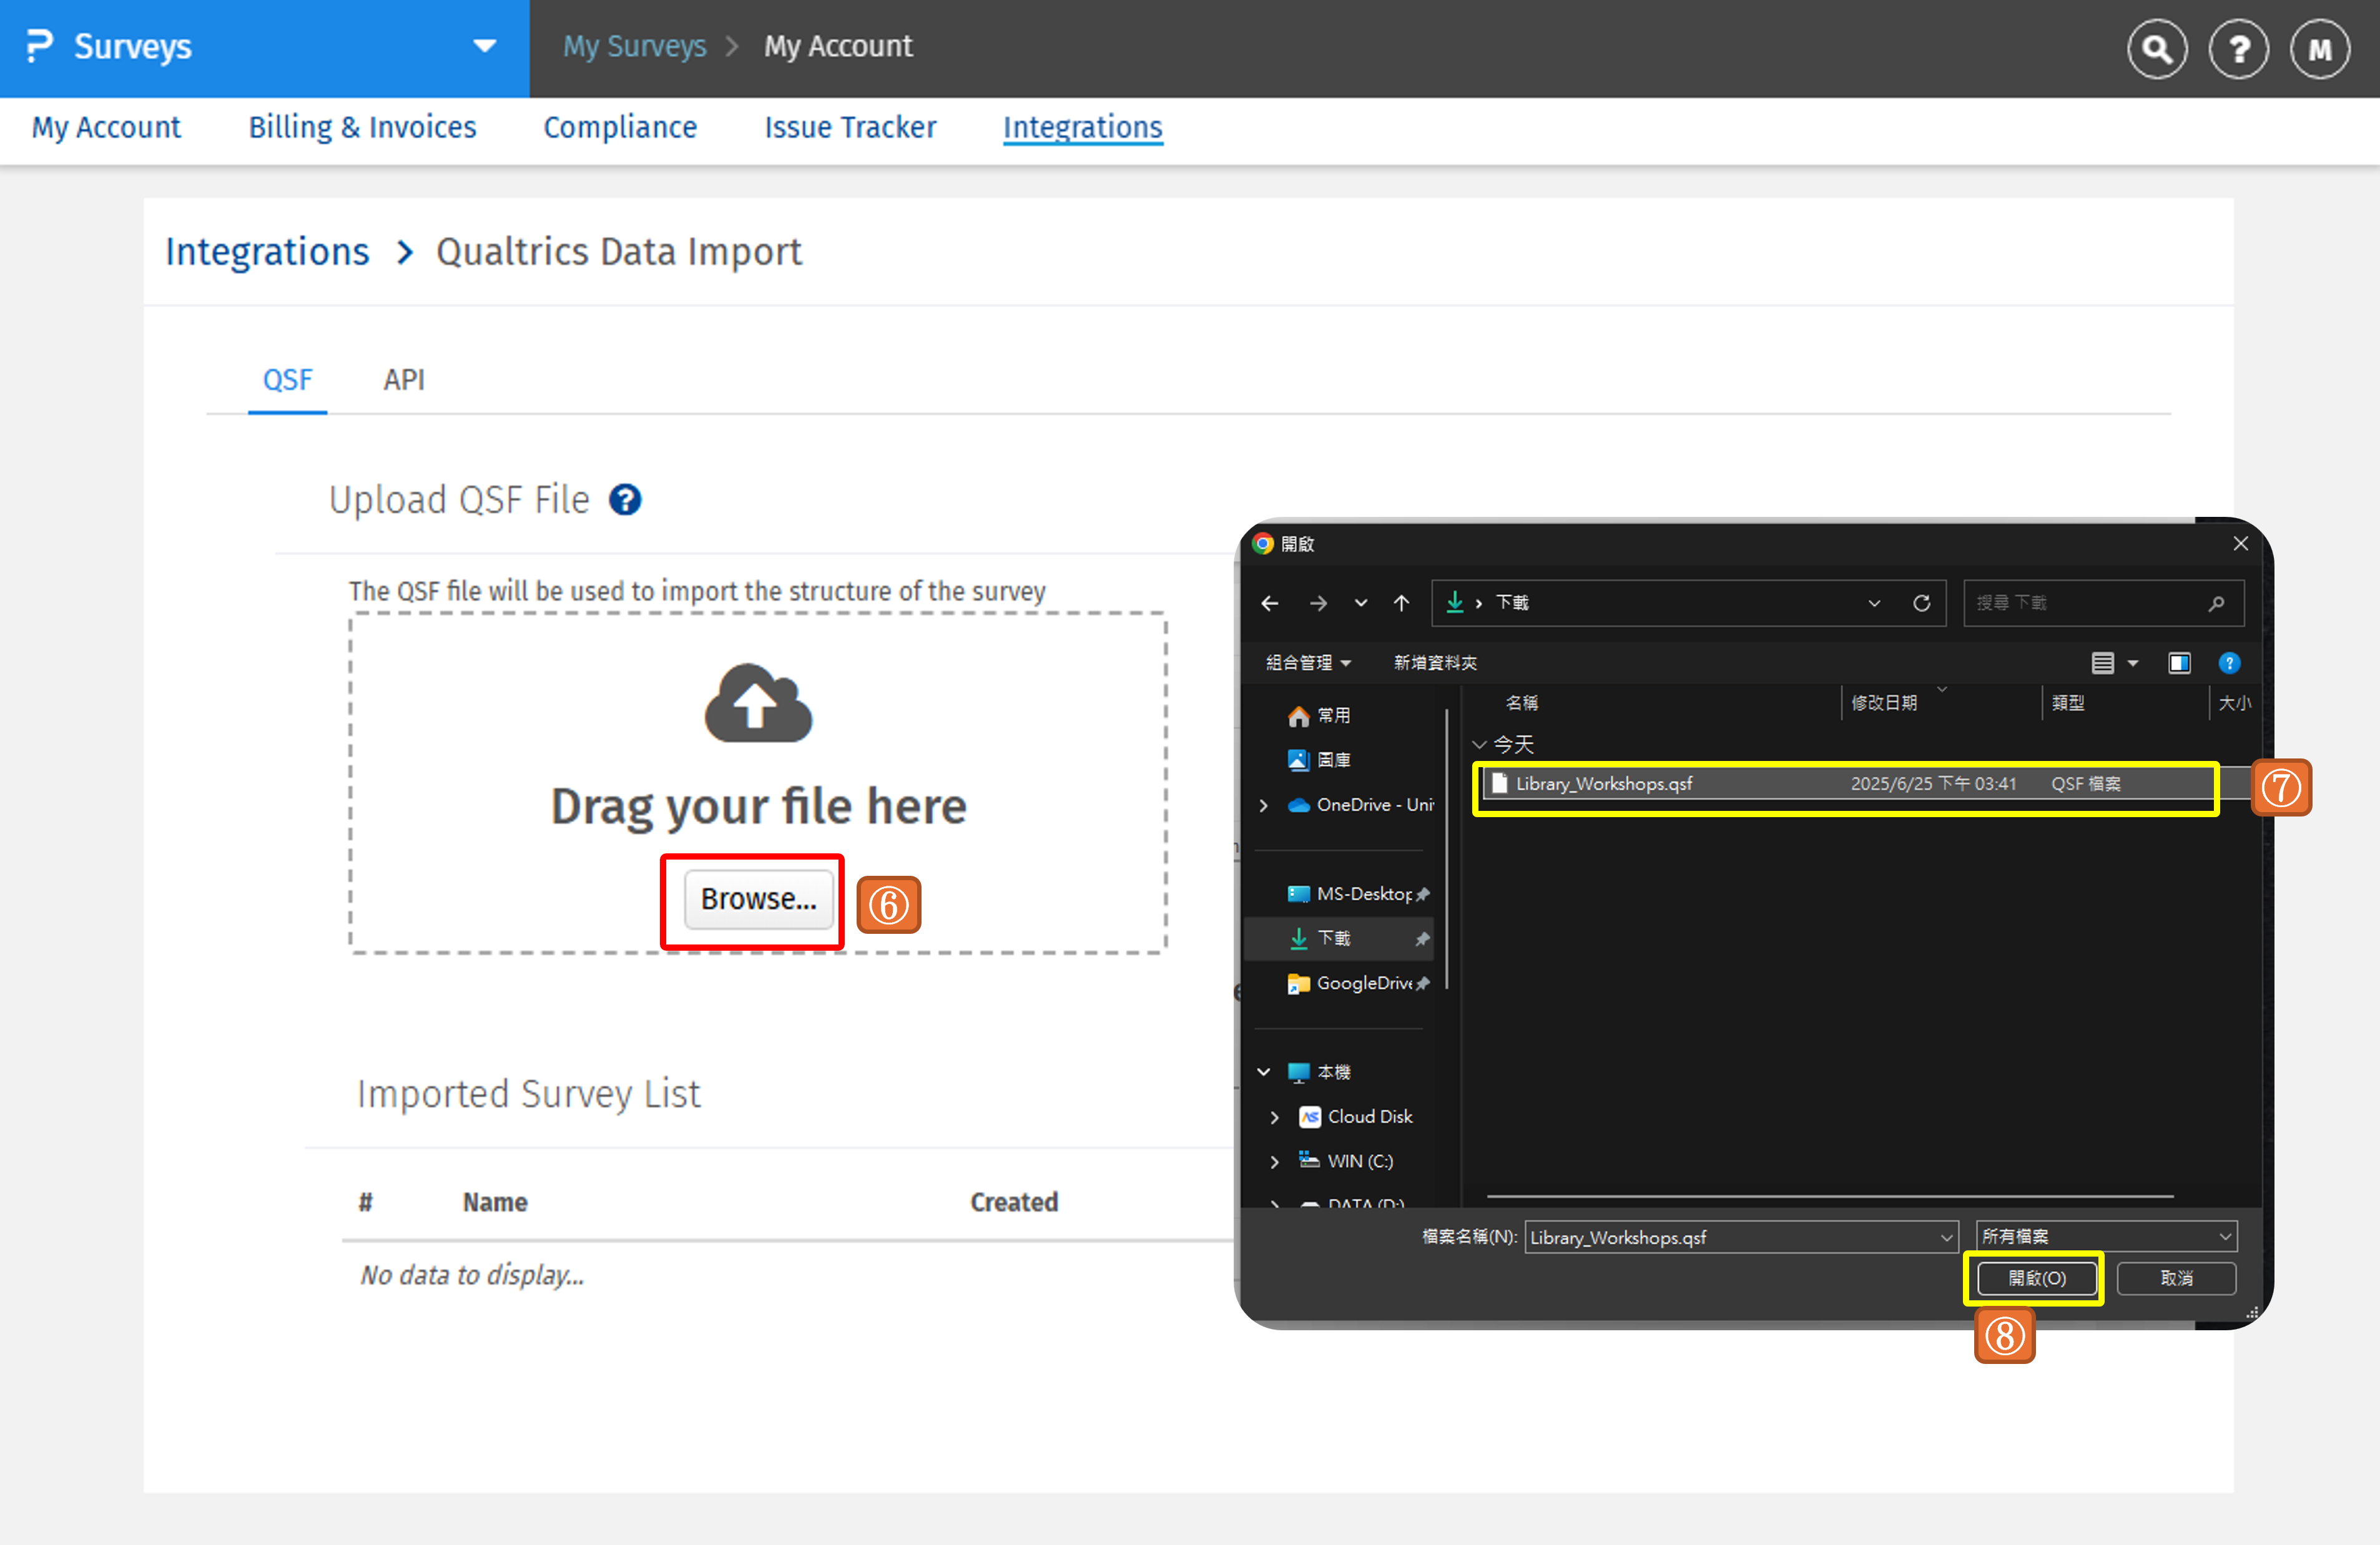Open the M account avatar menu
Viewport: 2380px width, 1545px height.
2320,47
